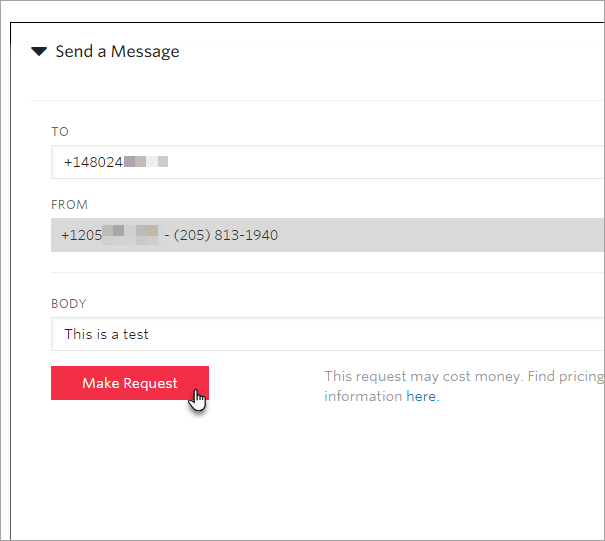Focus the TO phone number field
The width and height of the screenshot is (605, 541).
pos(328,162)
